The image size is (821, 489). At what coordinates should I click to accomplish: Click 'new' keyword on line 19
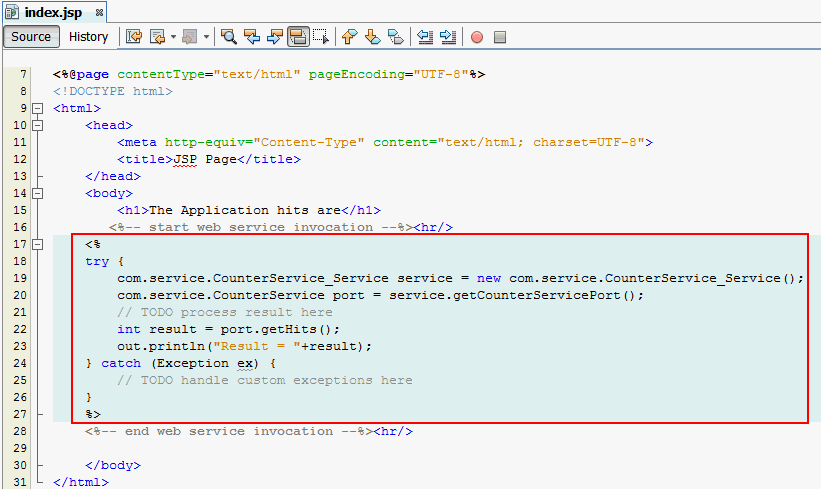click(489, 279)
